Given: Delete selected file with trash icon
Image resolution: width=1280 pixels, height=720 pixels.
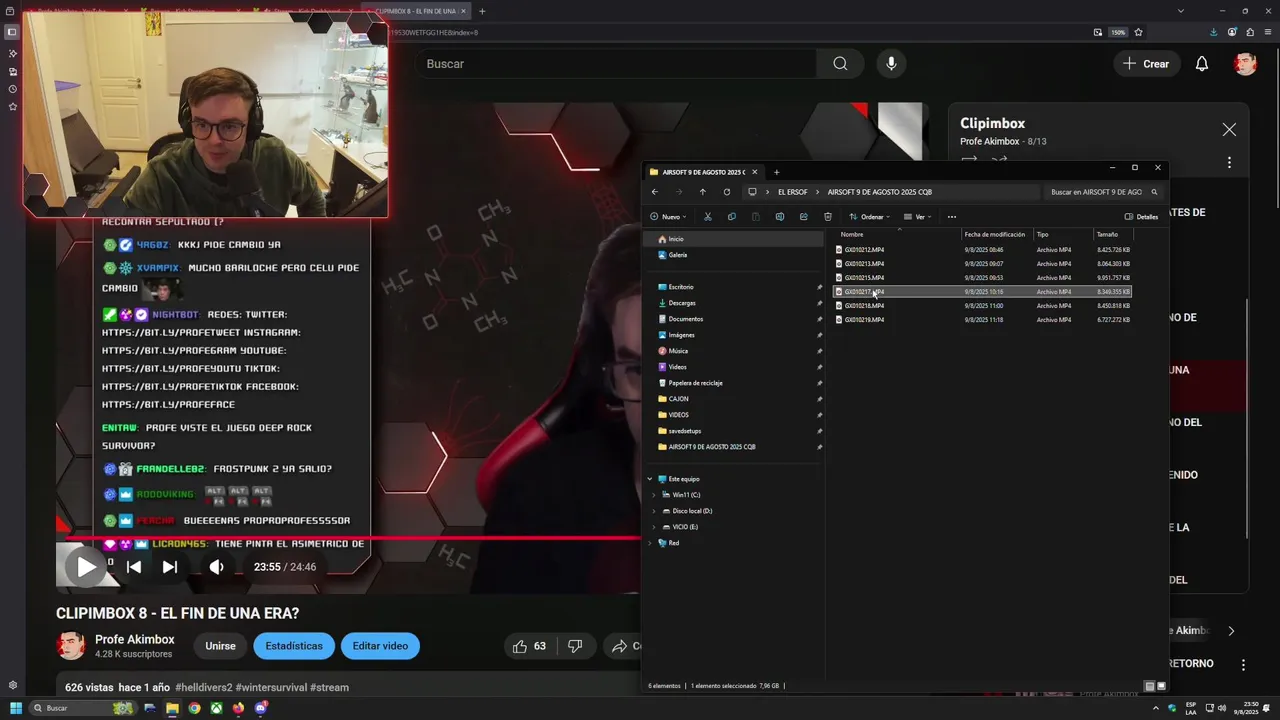Looking at the screenshot, I should 827,217.
